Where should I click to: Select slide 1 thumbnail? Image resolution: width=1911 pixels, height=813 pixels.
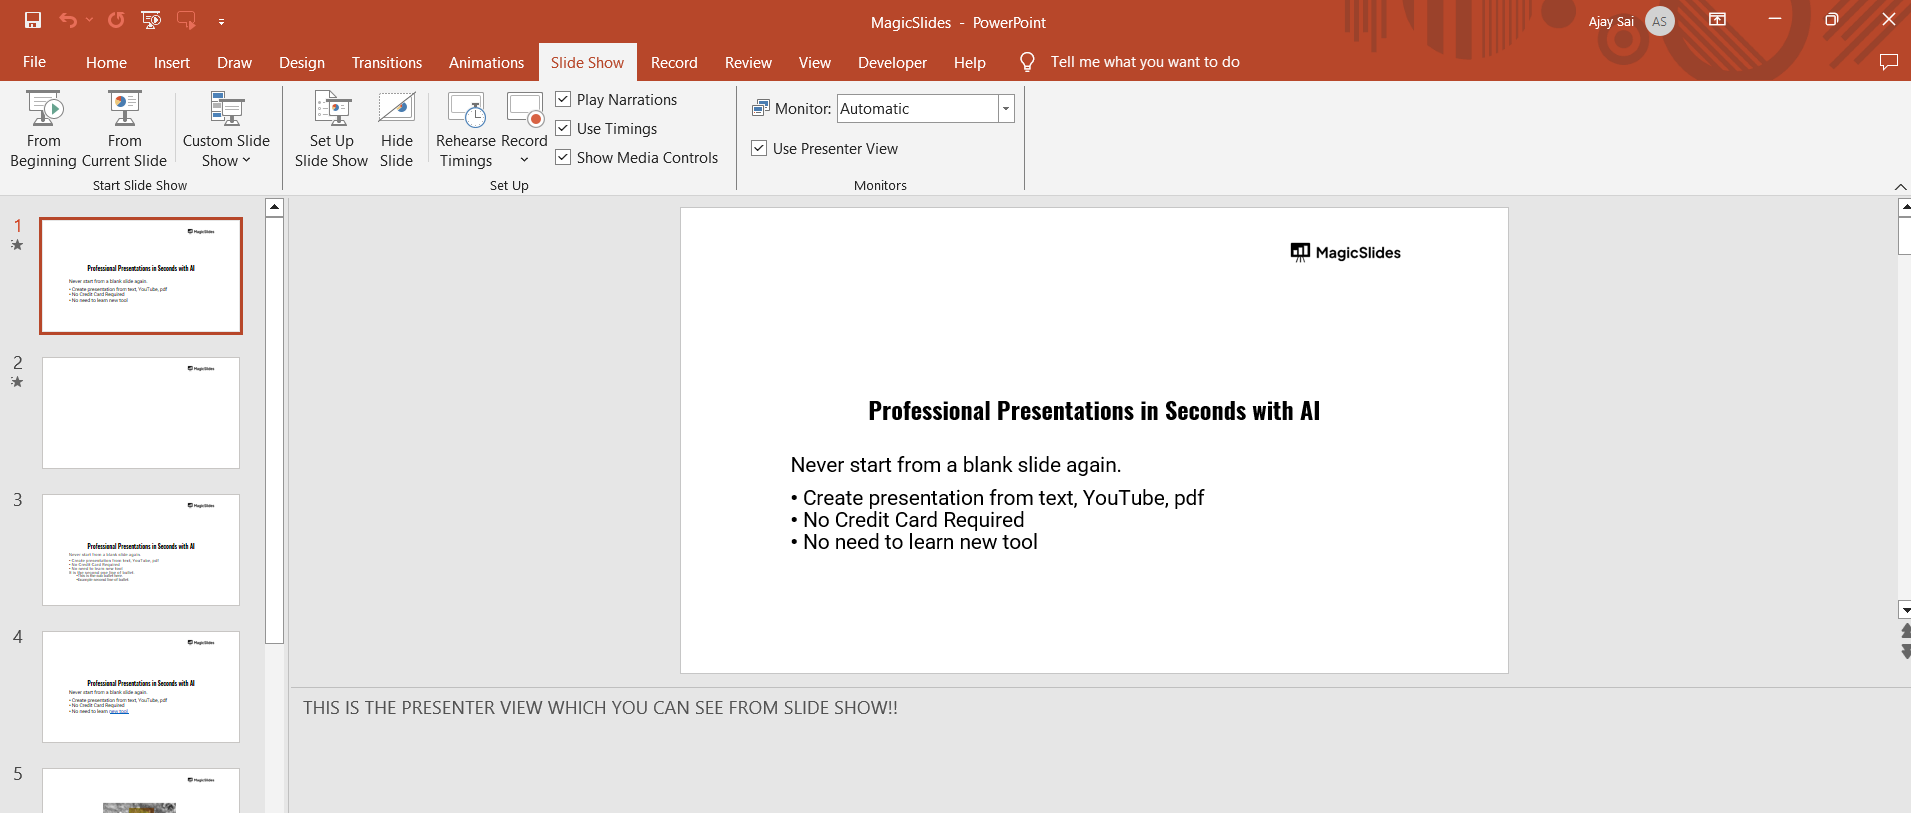pyautogui.click(x=141, y=276)
